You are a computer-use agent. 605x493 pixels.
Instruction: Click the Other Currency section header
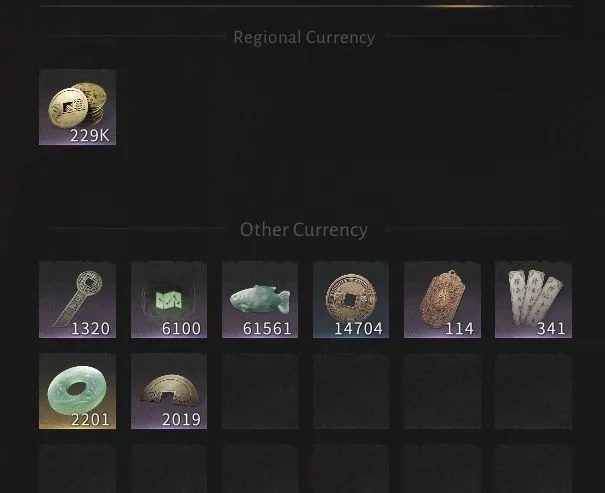(304, 230)
